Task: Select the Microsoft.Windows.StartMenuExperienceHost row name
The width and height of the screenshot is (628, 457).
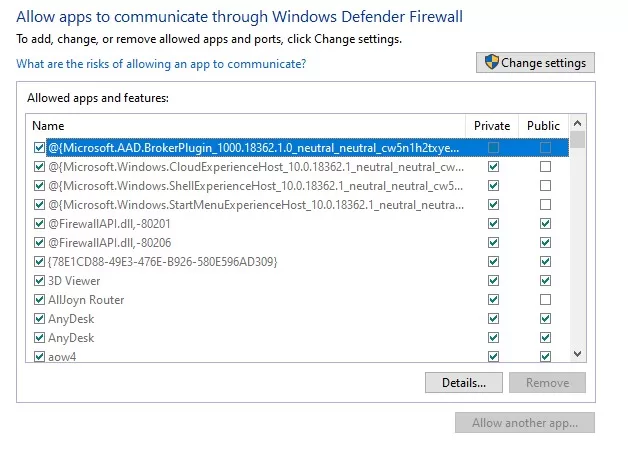Action: [256, 205]
